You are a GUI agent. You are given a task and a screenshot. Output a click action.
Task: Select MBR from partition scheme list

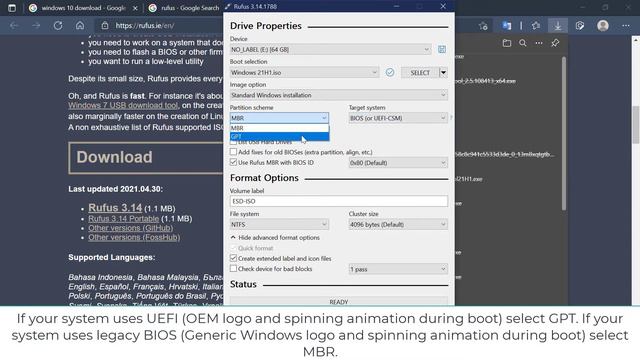(279, 128)
